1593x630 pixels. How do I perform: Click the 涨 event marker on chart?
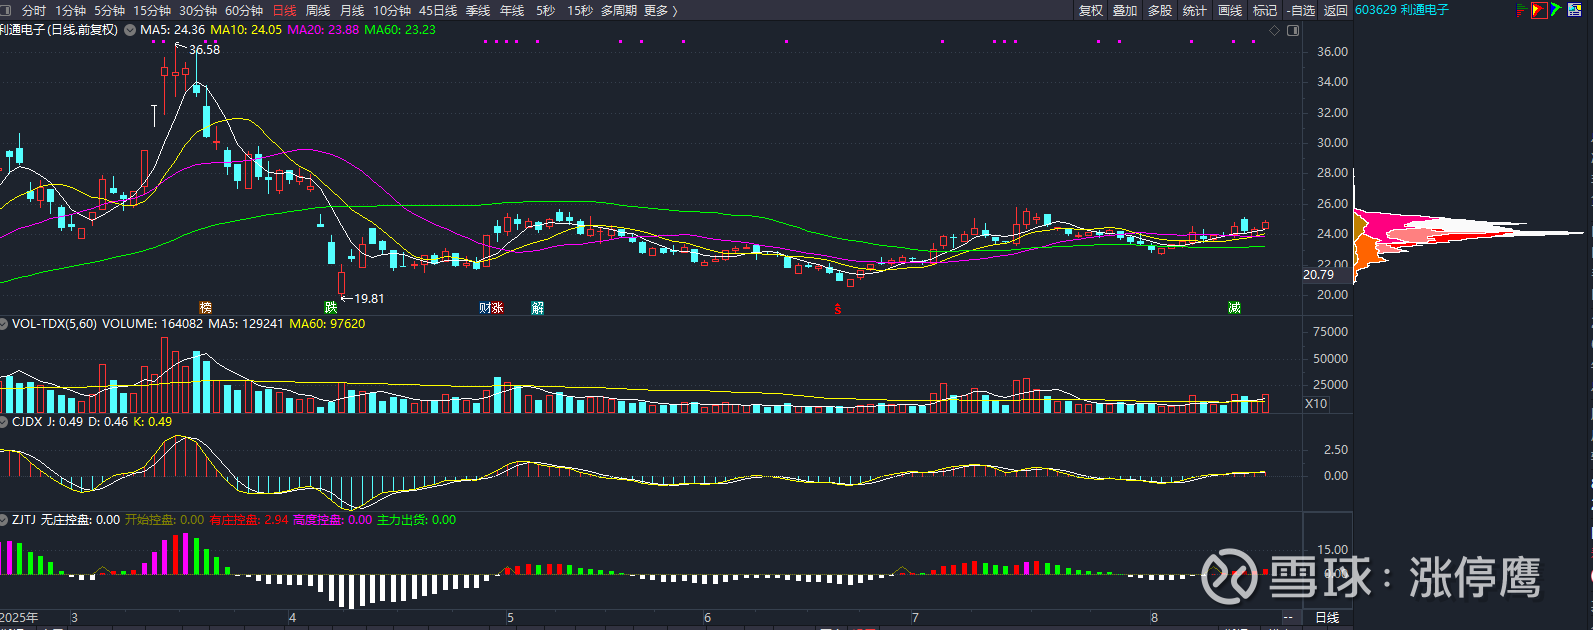(x=497, y=308)
